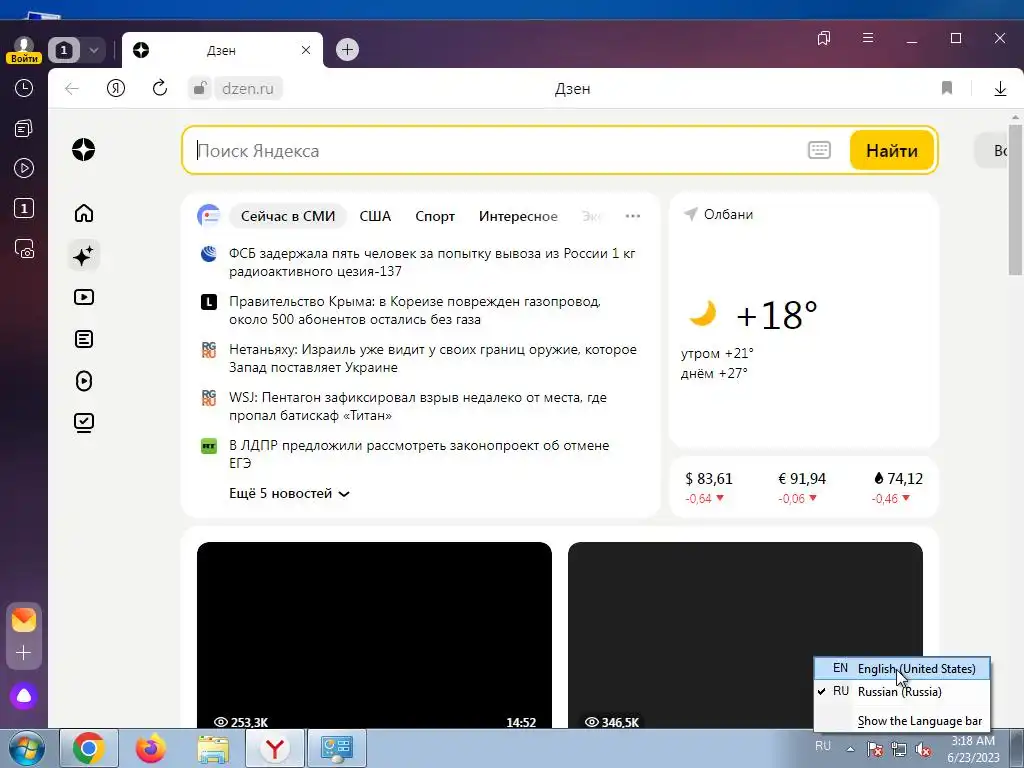Select Russian (Russia) input language
Viewport: 1024px width, 768px height.
(903, 692)
